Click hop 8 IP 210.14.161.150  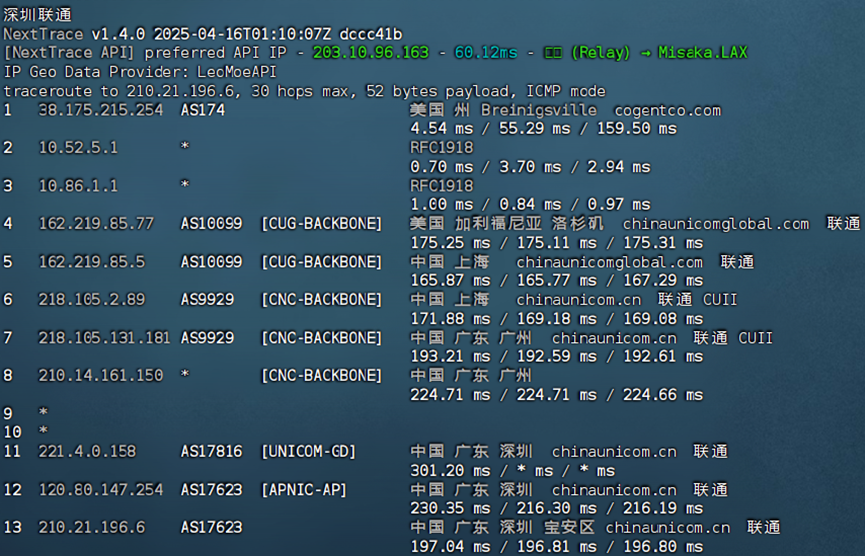point(100,376)
